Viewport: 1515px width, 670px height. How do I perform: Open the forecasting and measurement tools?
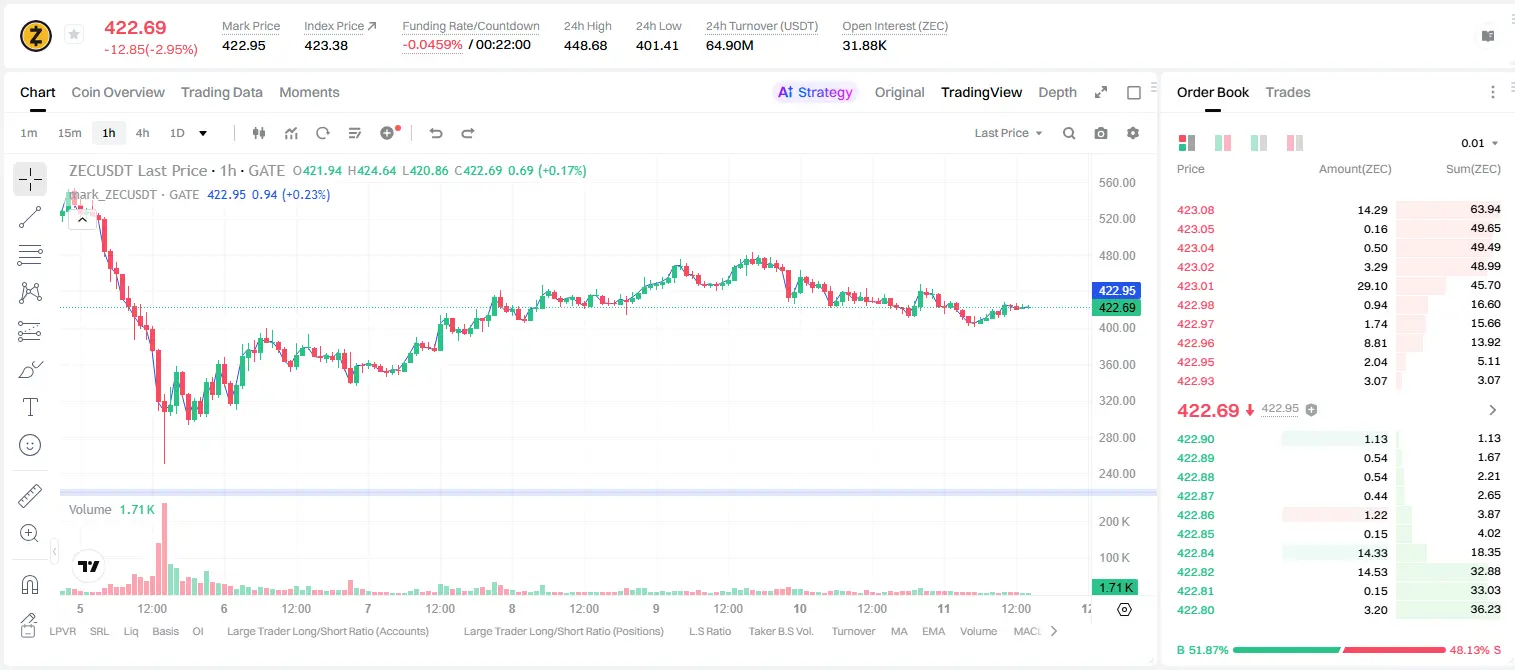click(30, 331)
